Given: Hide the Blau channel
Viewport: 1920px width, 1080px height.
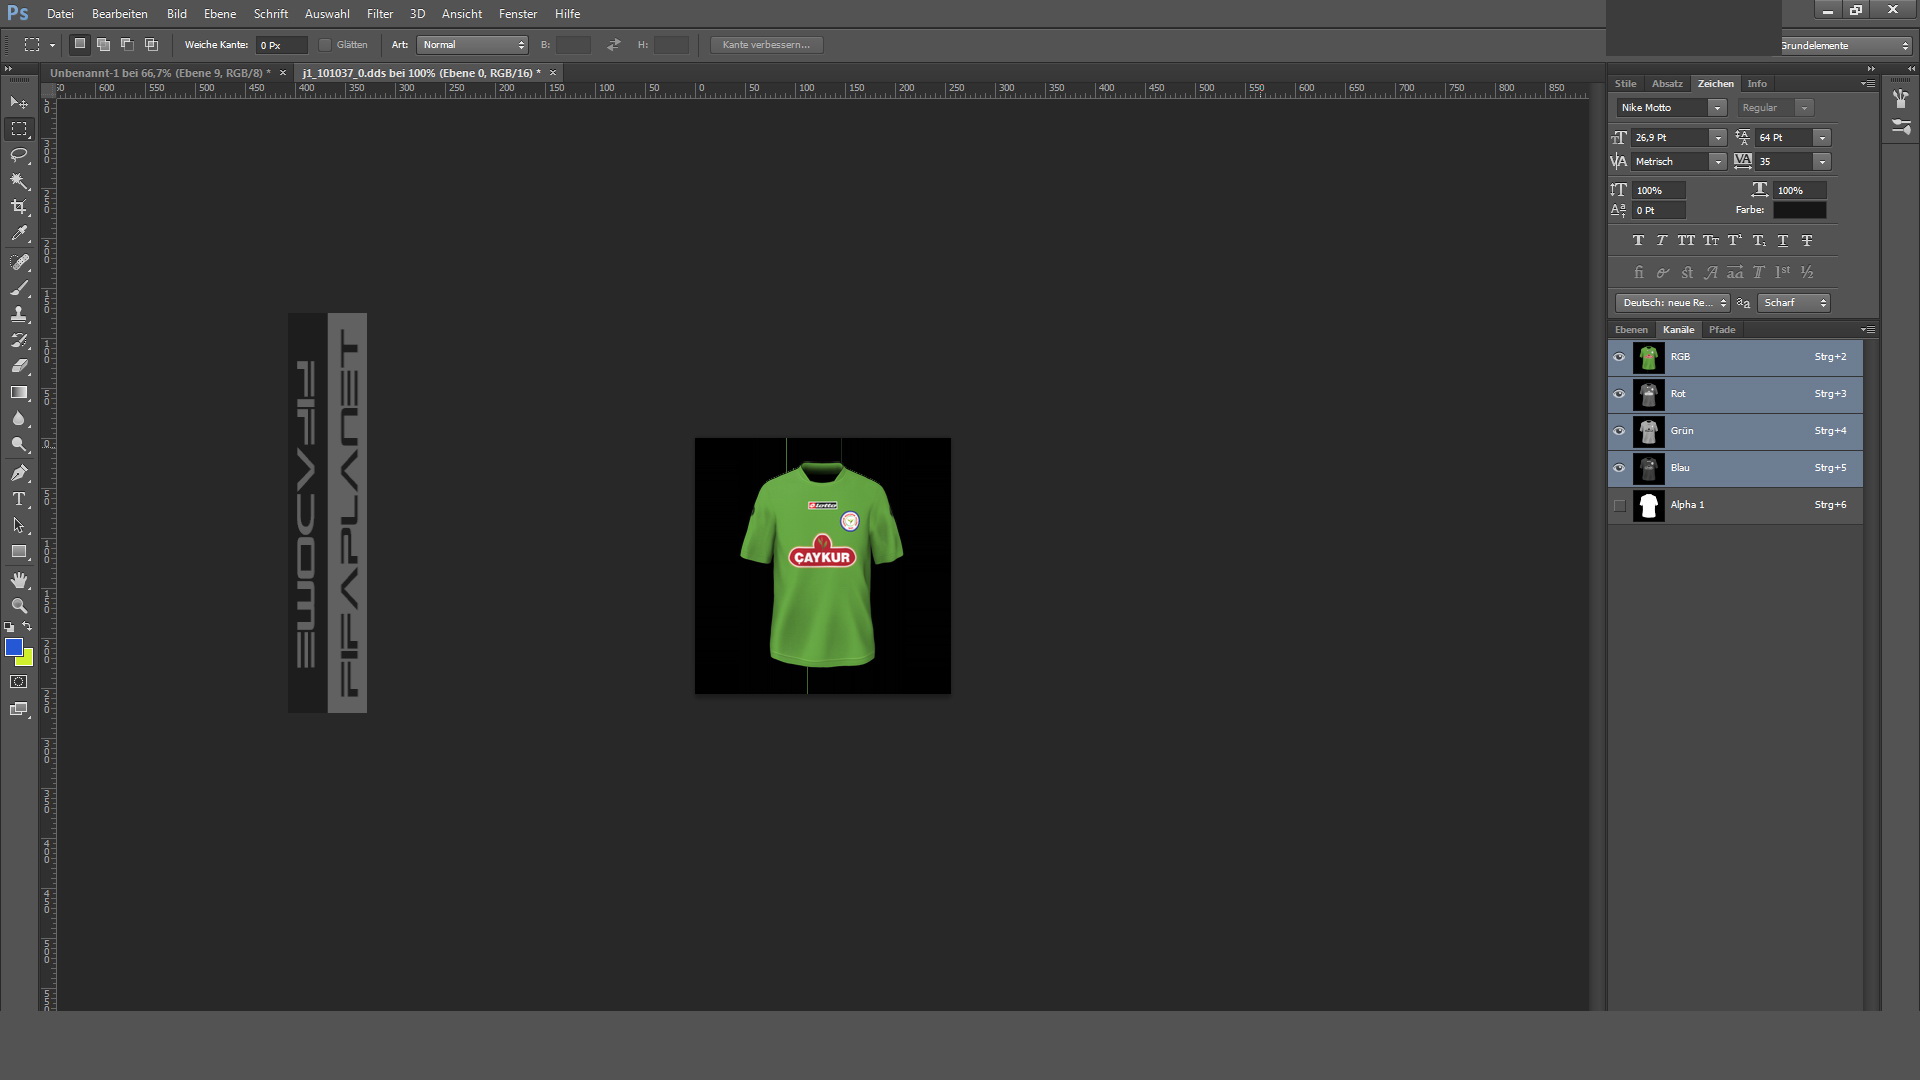Looking at the screenshot, I should (x=1619, y=468).
